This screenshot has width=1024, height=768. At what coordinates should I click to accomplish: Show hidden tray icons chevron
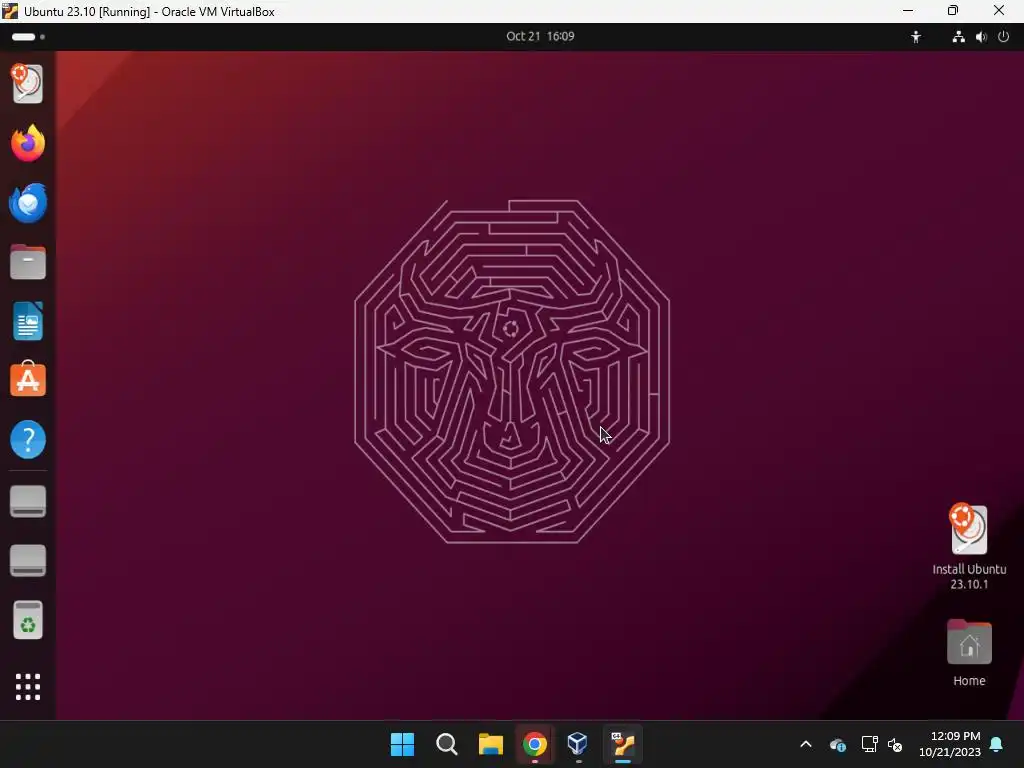click(806, 744)
